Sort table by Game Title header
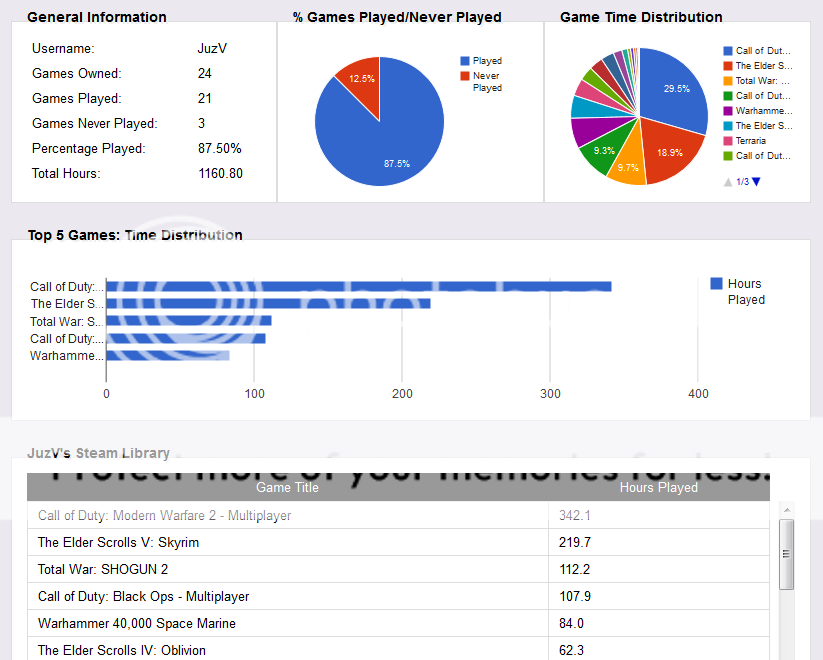The width and height of the screenshot is (823, 660). (287, 488)
